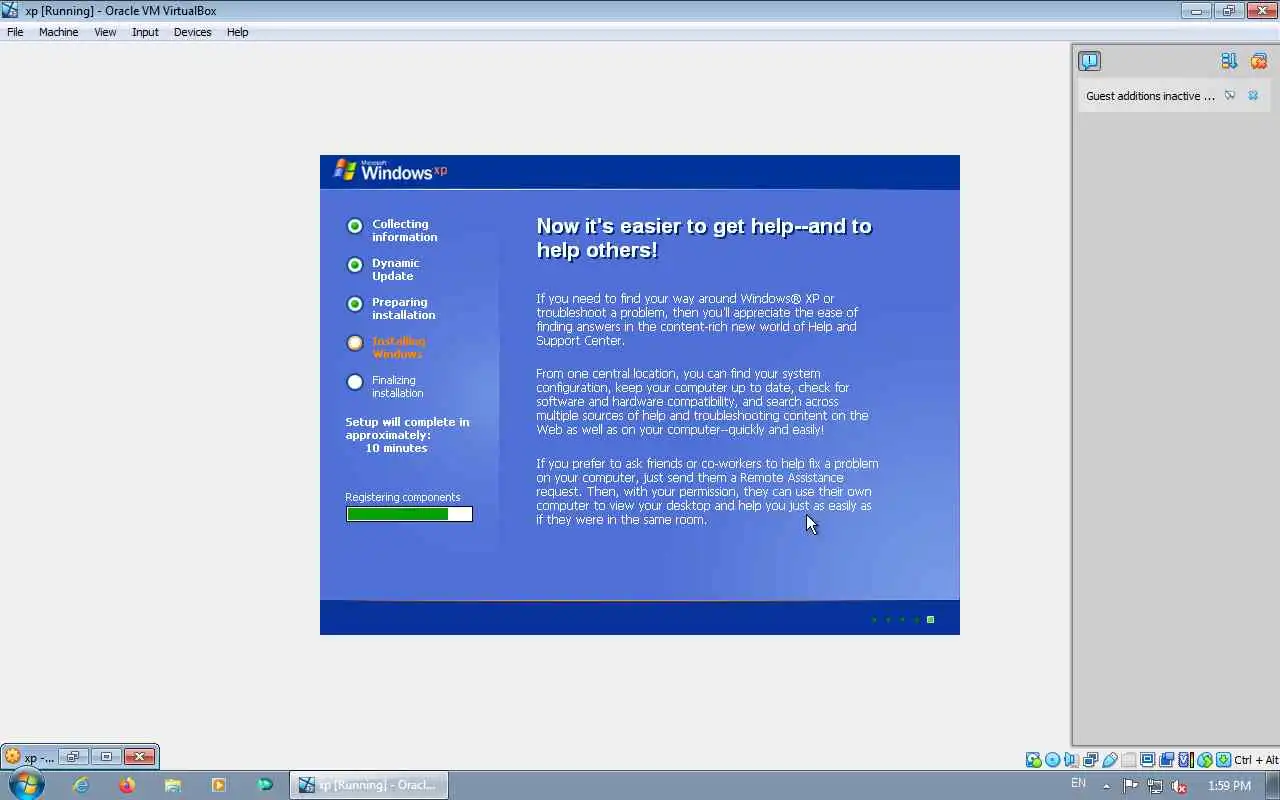
Task: Show hidden system tray icons
Action: point(1106,786)
